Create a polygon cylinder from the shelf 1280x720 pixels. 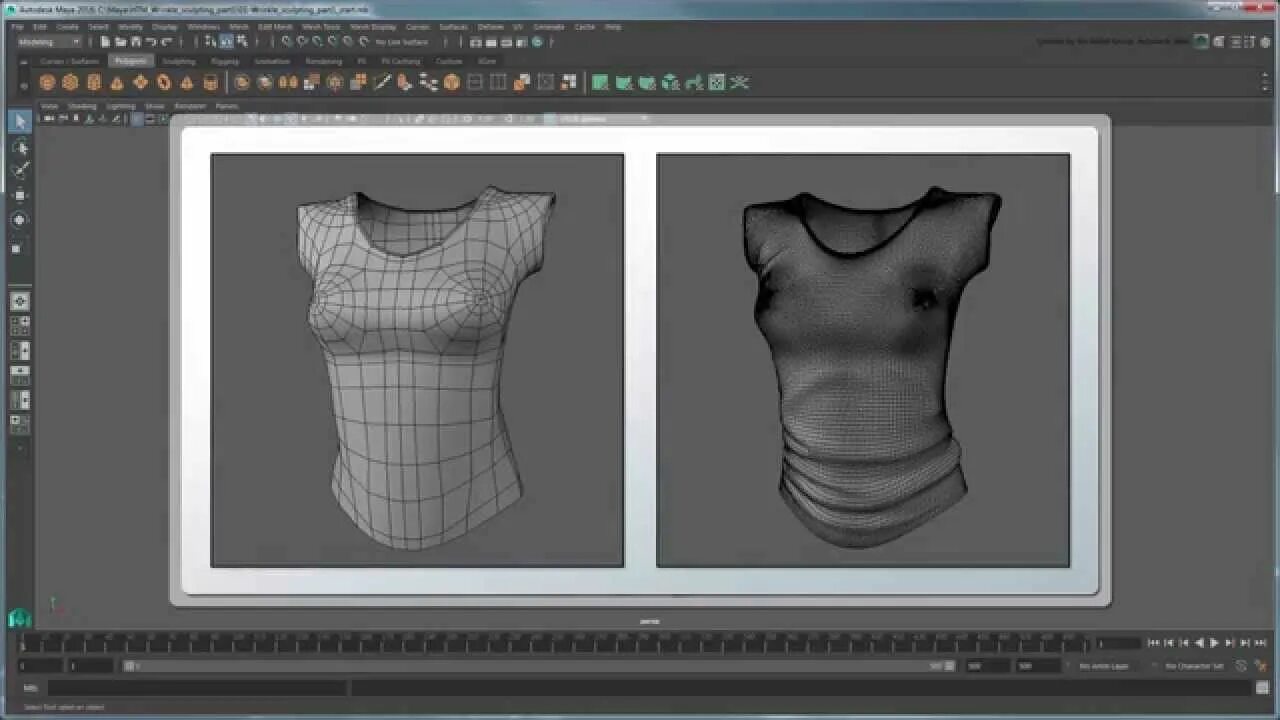[x=94, y=82]
